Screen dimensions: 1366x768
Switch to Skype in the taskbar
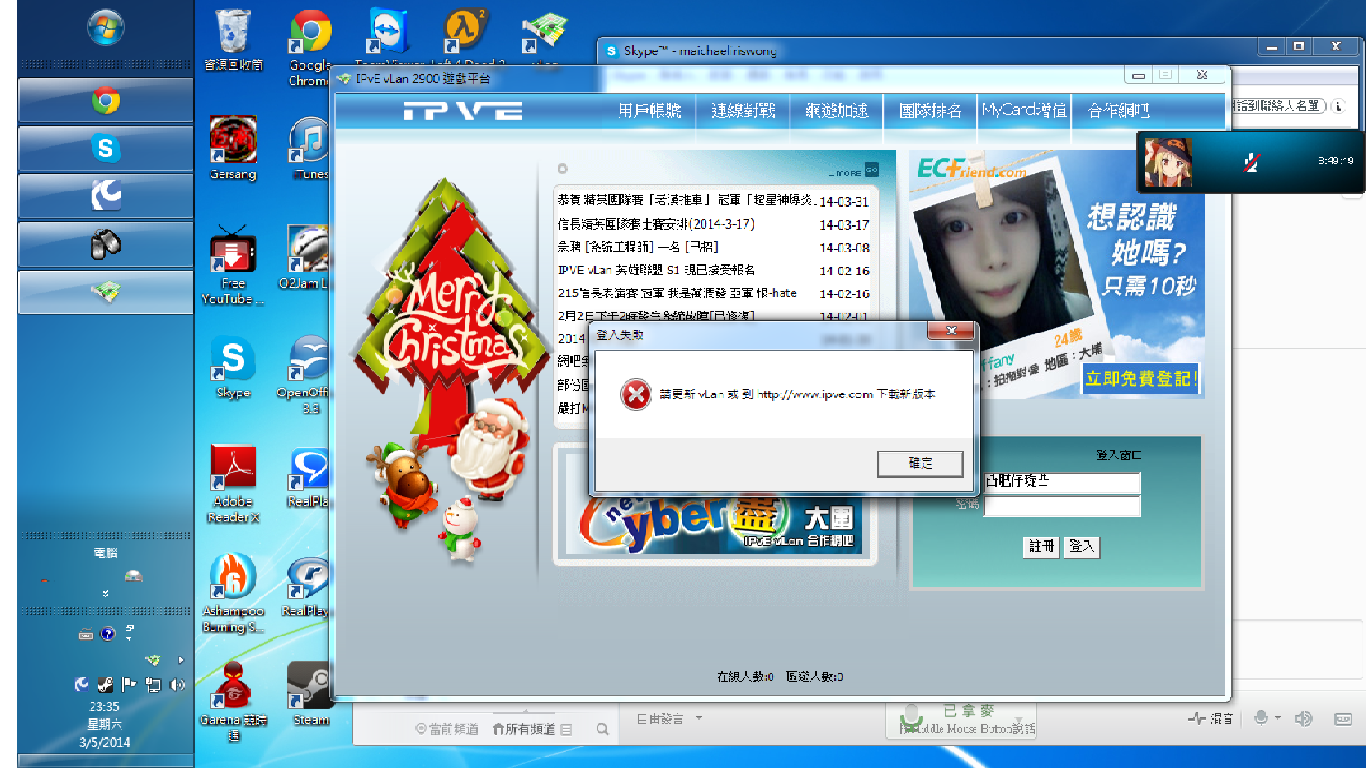(106, 148)
